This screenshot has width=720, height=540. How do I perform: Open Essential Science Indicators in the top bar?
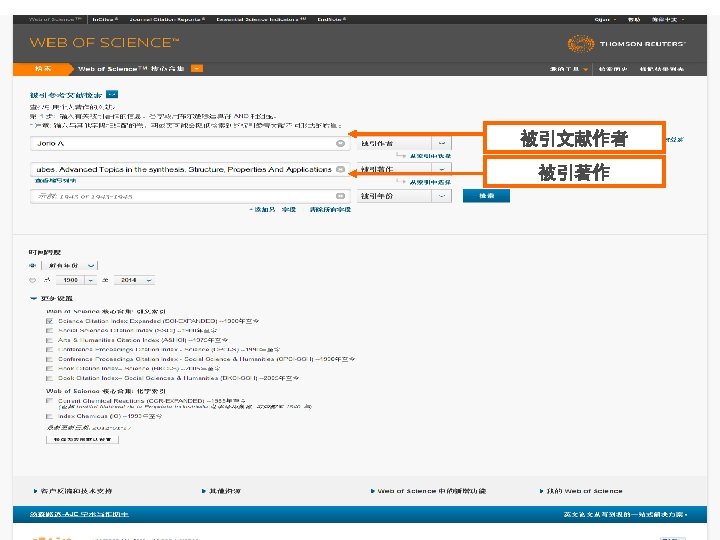pyautogui.click(x=261, y=19)
